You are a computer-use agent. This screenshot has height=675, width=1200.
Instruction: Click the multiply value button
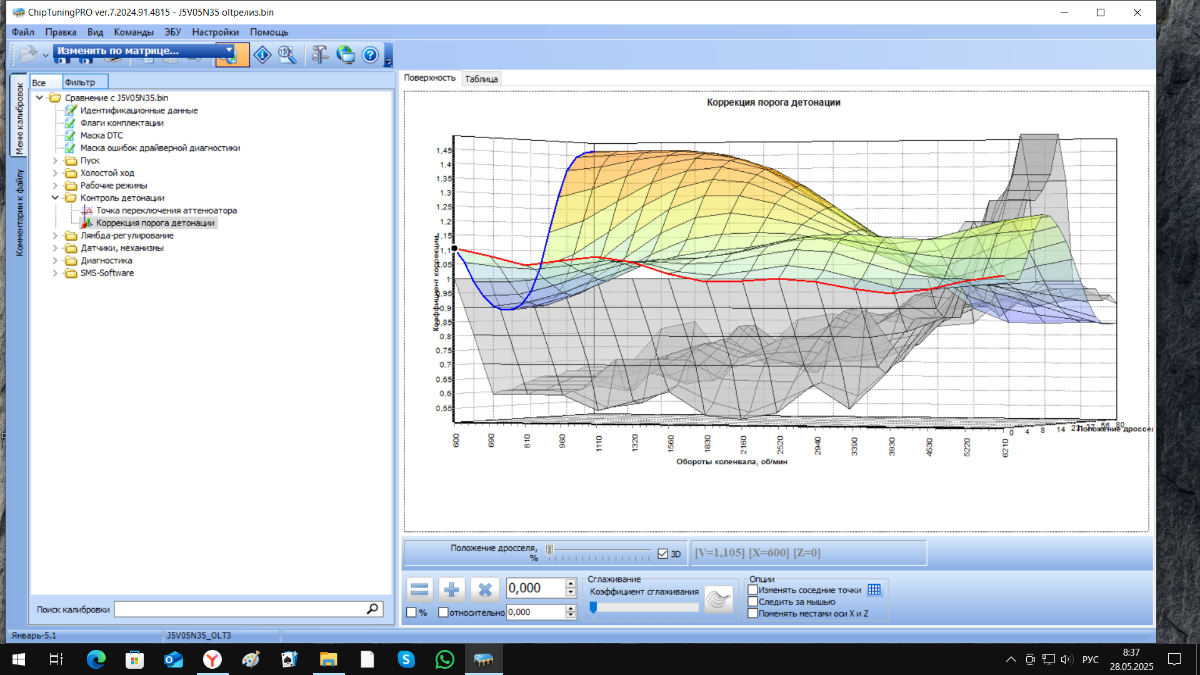pyautogui.click(x=485, y=590)
